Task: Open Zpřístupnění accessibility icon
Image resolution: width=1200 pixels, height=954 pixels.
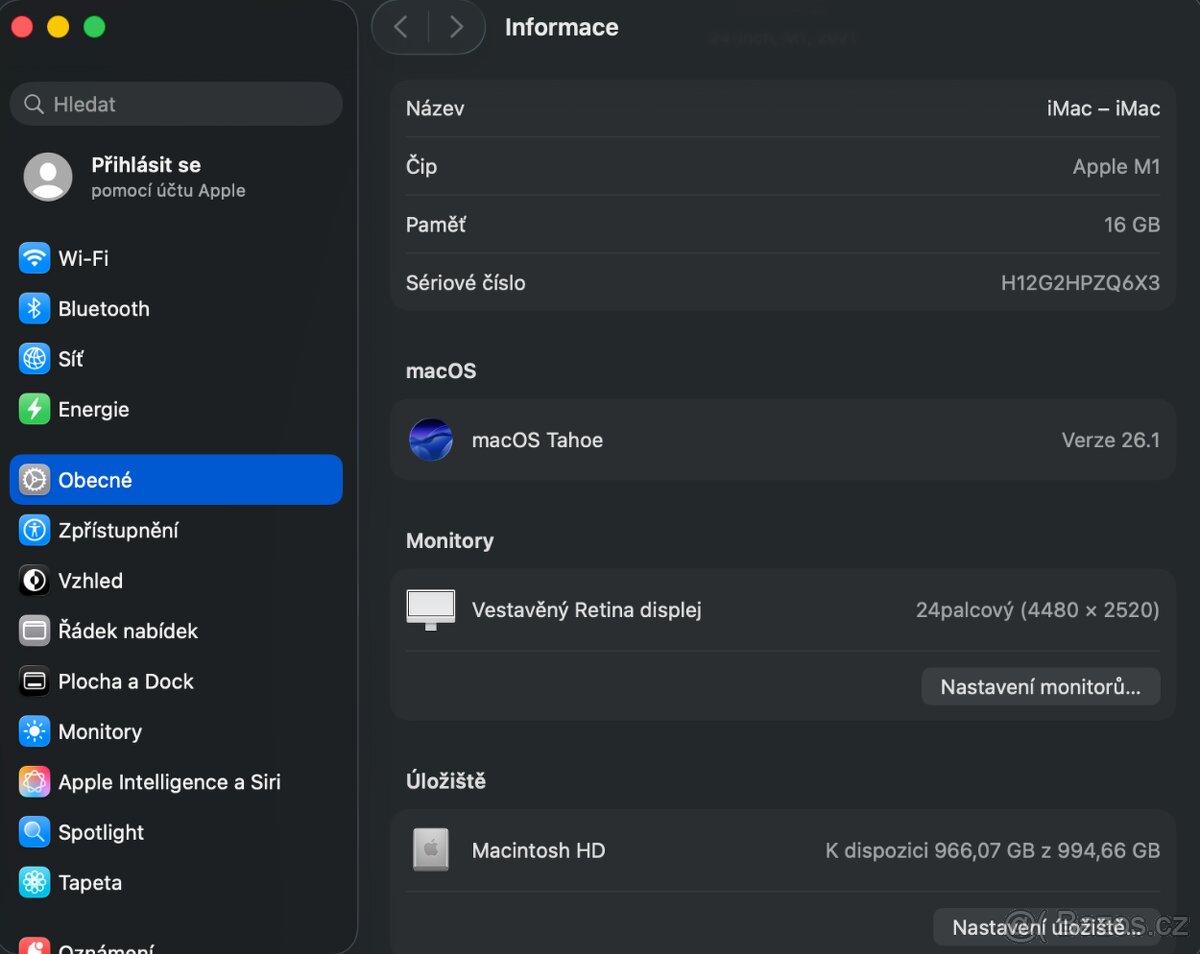Action: pyautogui.click(x=34, y=530)
